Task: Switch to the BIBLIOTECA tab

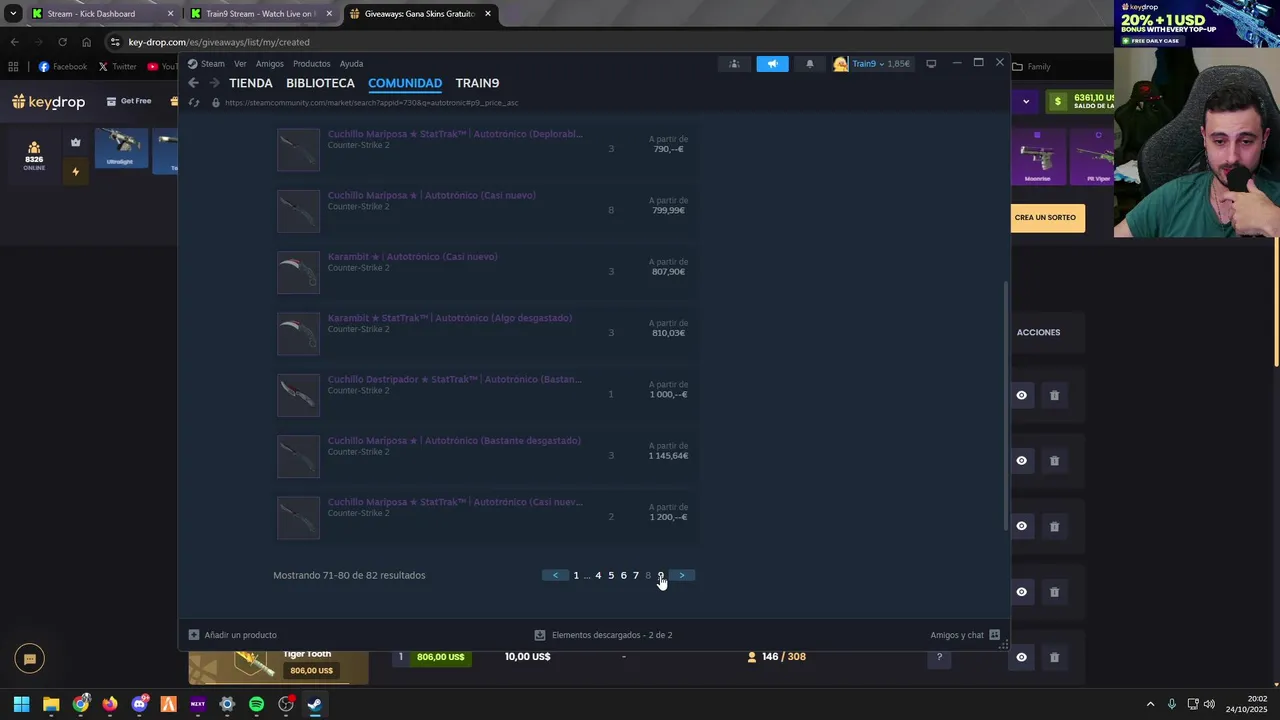Action: point(320,83)
